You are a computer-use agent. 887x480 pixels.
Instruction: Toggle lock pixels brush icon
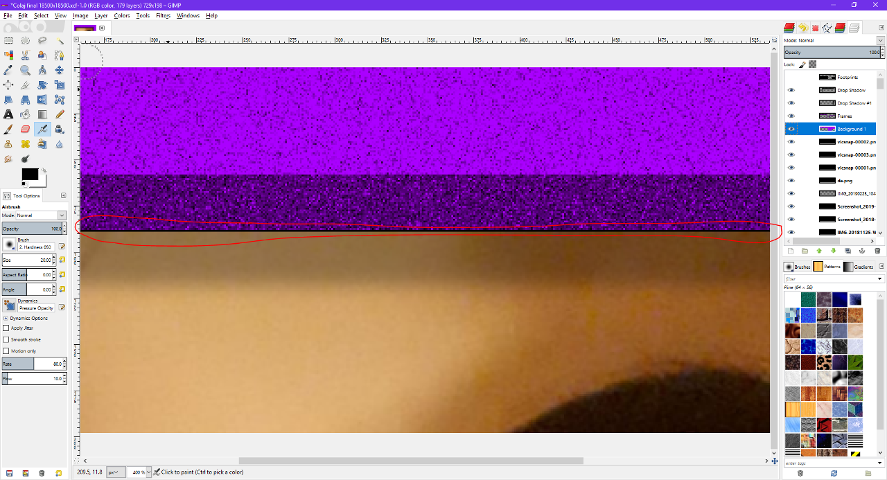[803, 64]
